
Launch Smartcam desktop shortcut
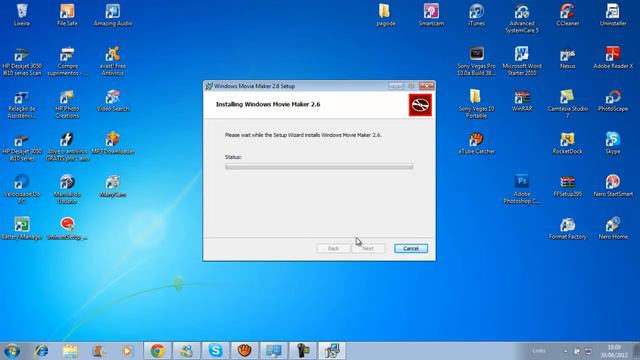click(431, 15)
